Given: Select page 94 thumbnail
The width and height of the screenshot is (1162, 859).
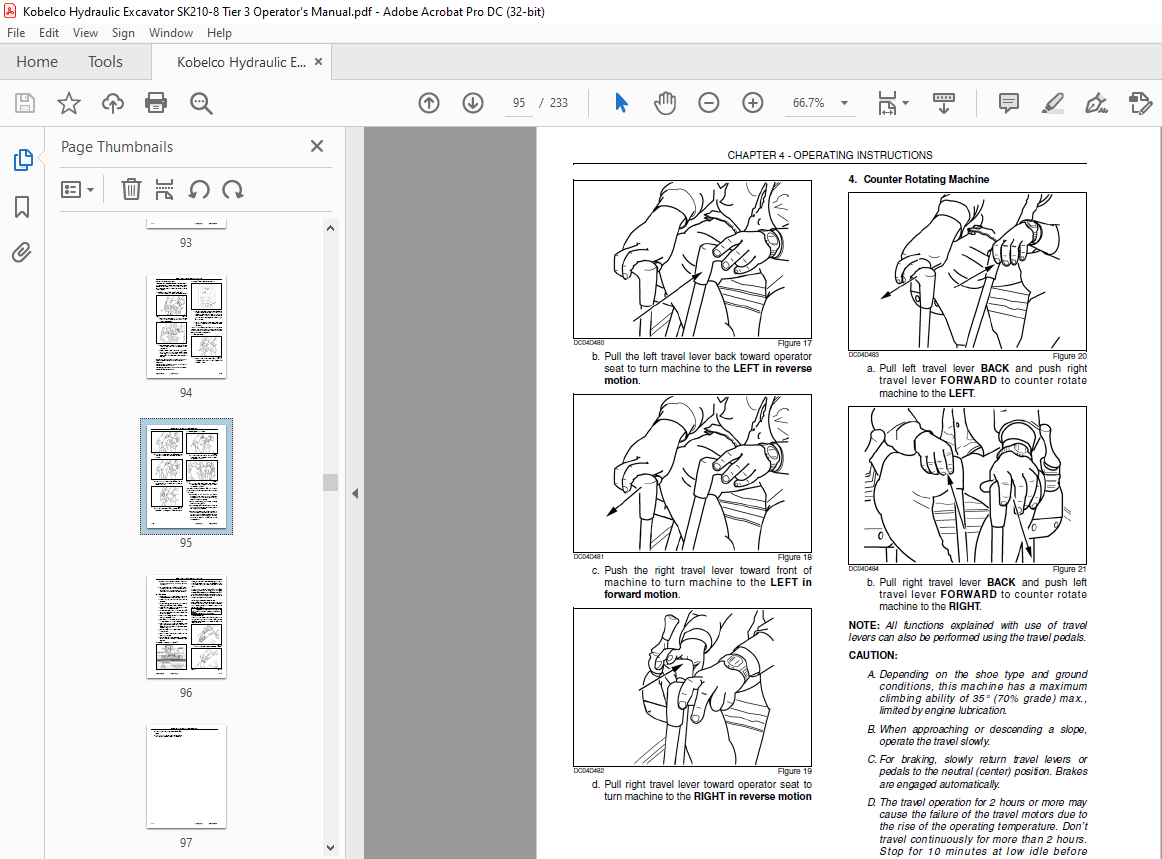Looking at the screenshot, I should coord(186,327).
